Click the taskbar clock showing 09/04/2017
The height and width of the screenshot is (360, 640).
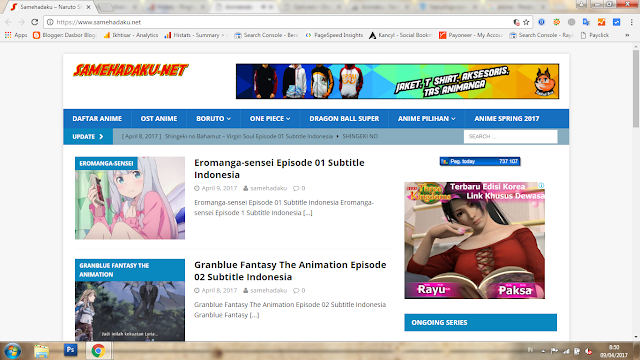tap(613, 351)
